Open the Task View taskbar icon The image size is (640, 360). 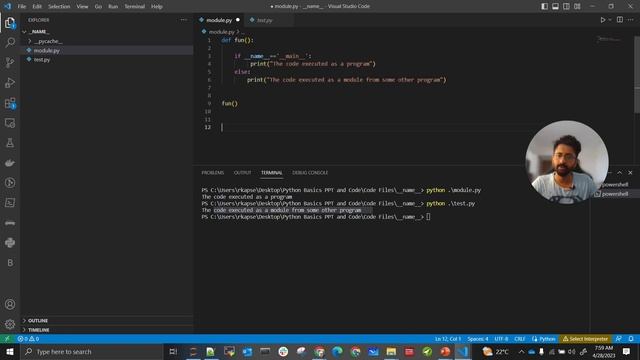point(173,351)
